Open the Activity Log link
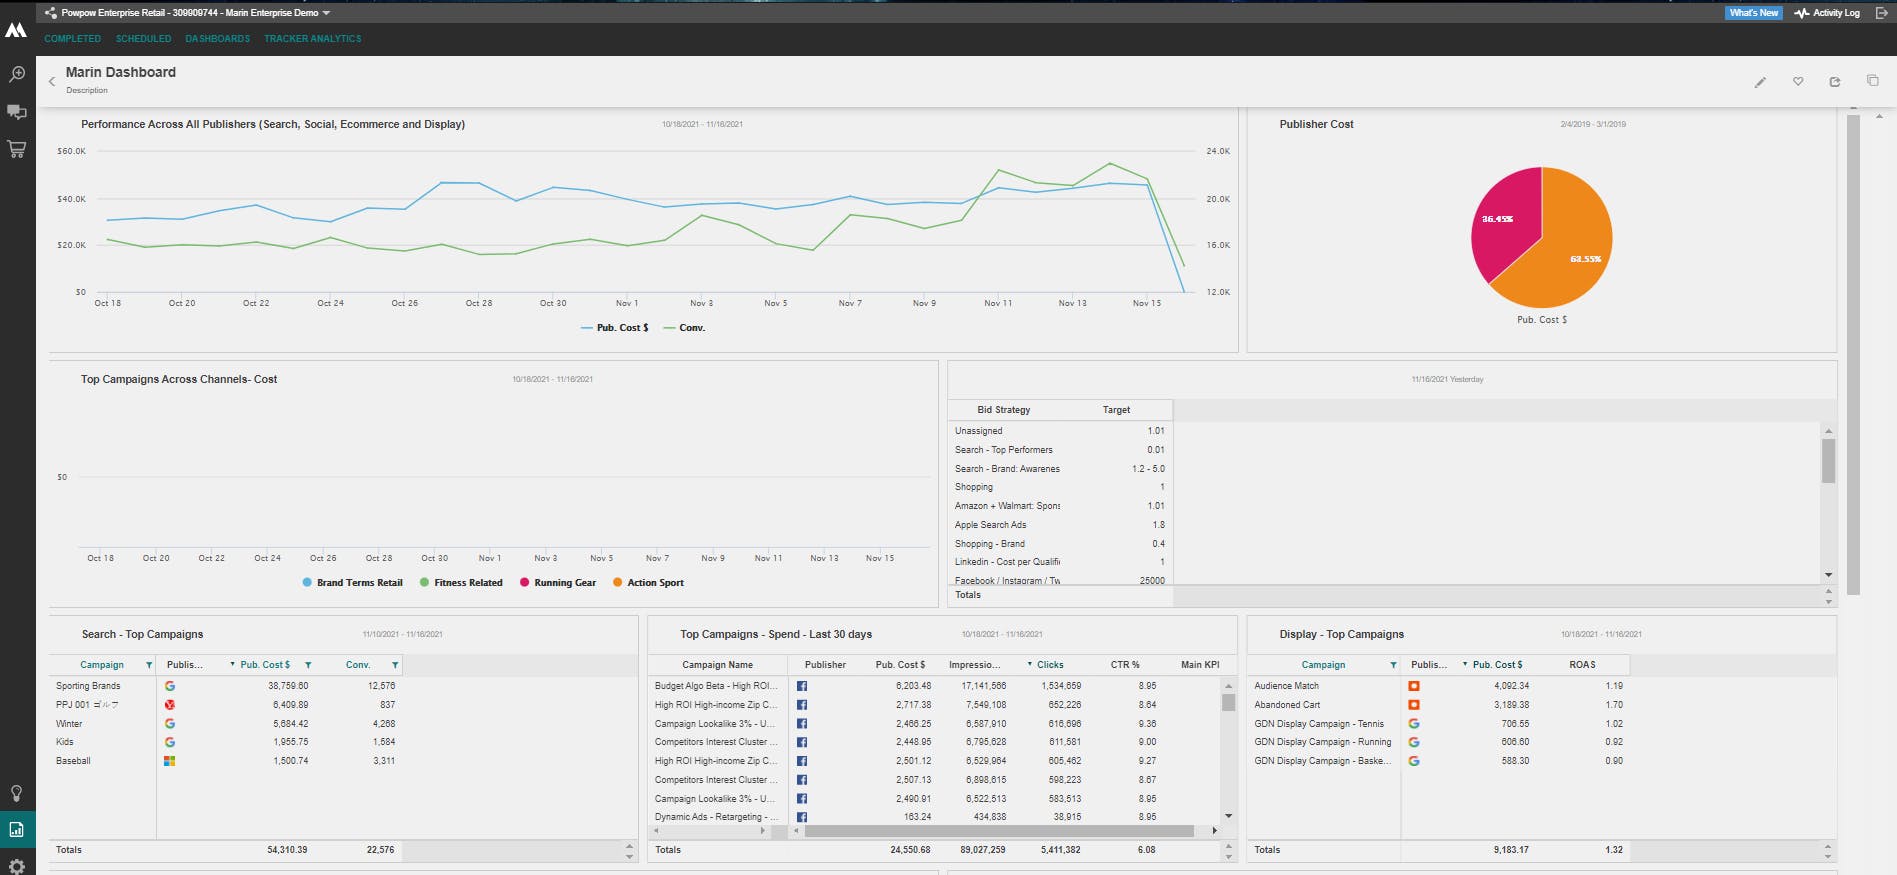The height and width of the screenshot is (875, 1897). pos(1827,13)
